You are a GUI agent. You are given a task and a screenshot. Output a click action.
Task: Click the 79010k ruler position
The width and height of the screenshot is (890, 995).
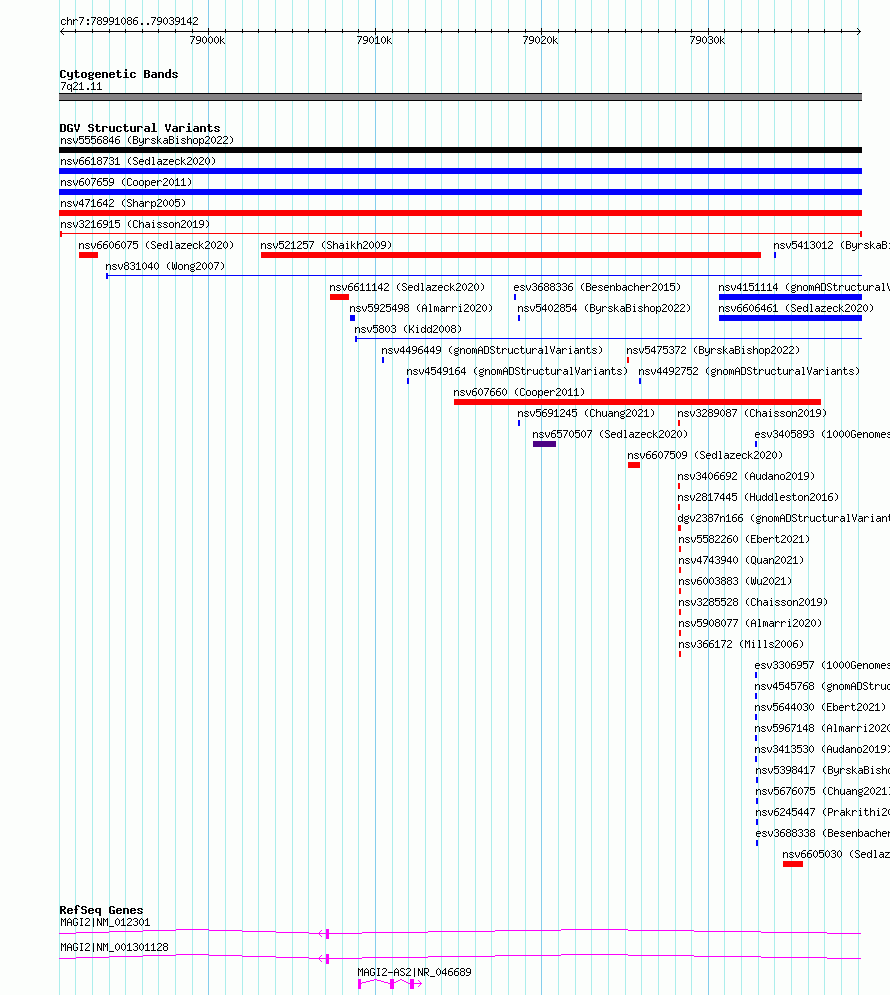(374, 40)
